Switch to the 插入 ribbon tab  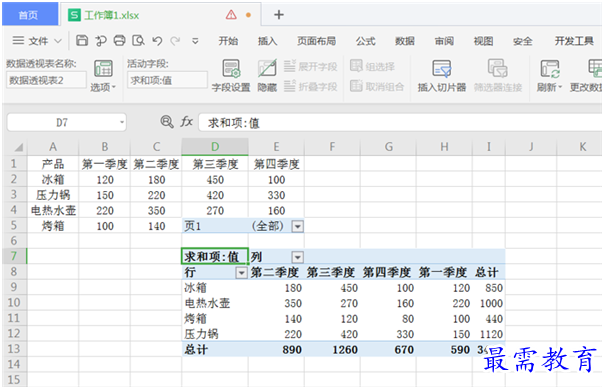267,41
